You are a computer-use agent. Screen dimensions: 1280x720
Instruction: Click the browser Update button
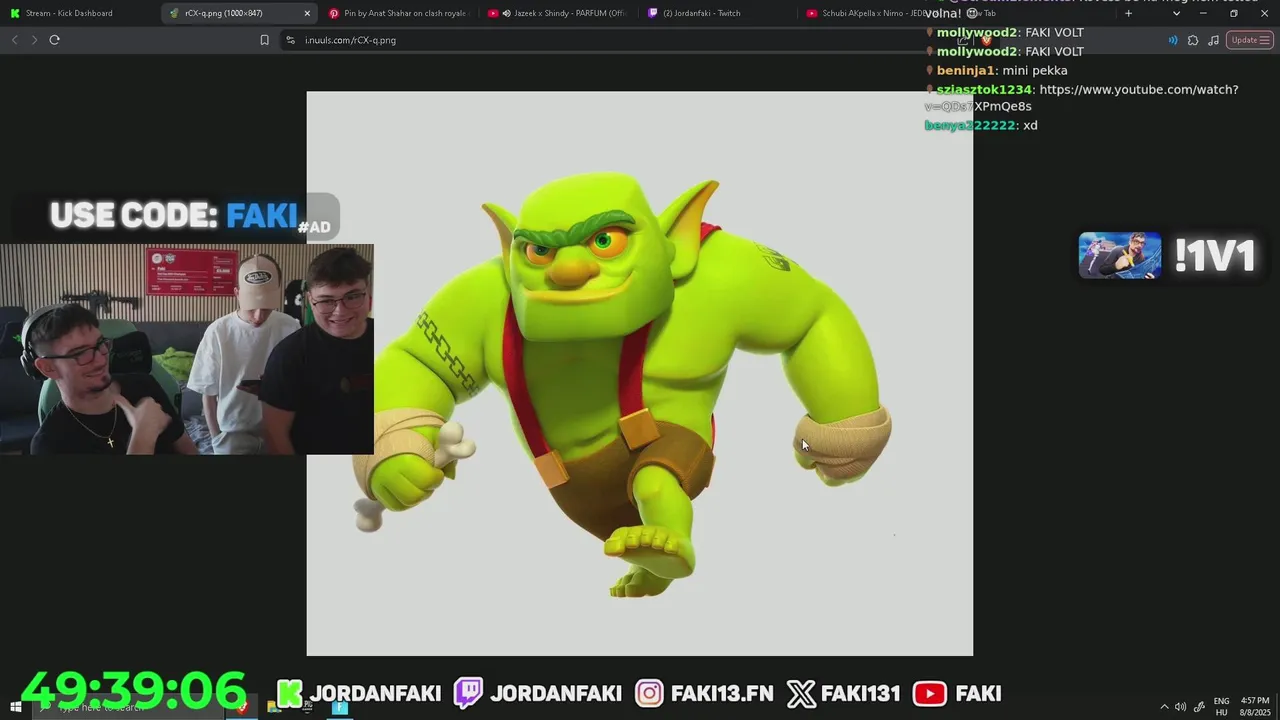coord(1250,40)
